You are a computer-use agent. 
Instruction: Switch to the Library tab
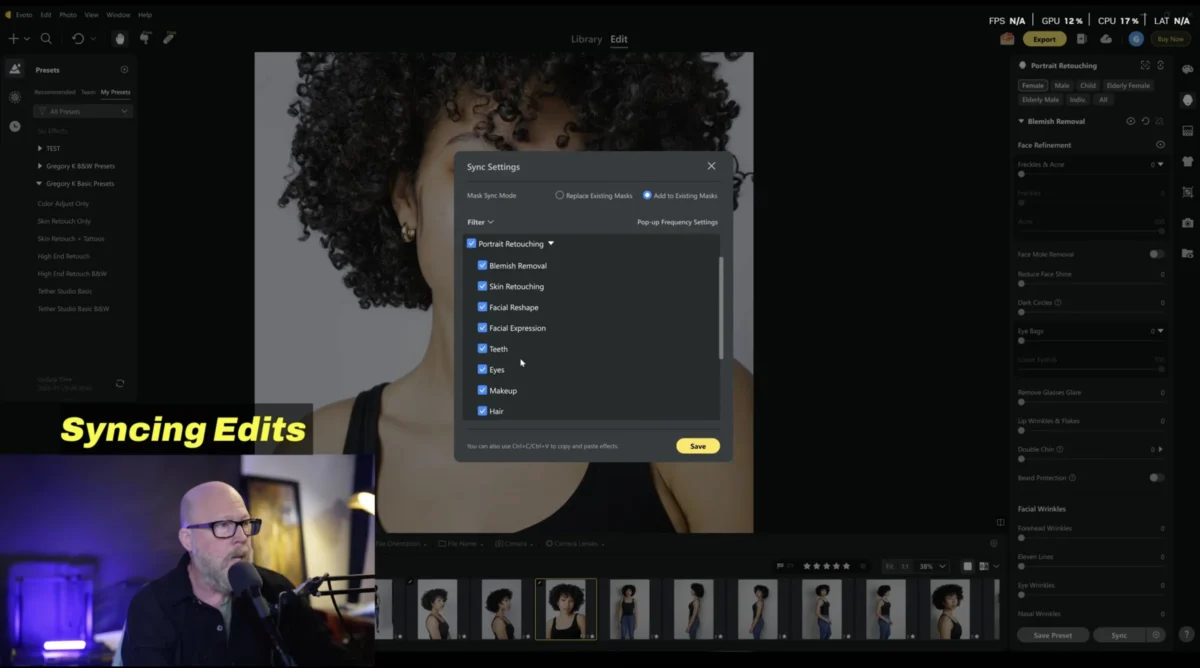coord(586,39)
